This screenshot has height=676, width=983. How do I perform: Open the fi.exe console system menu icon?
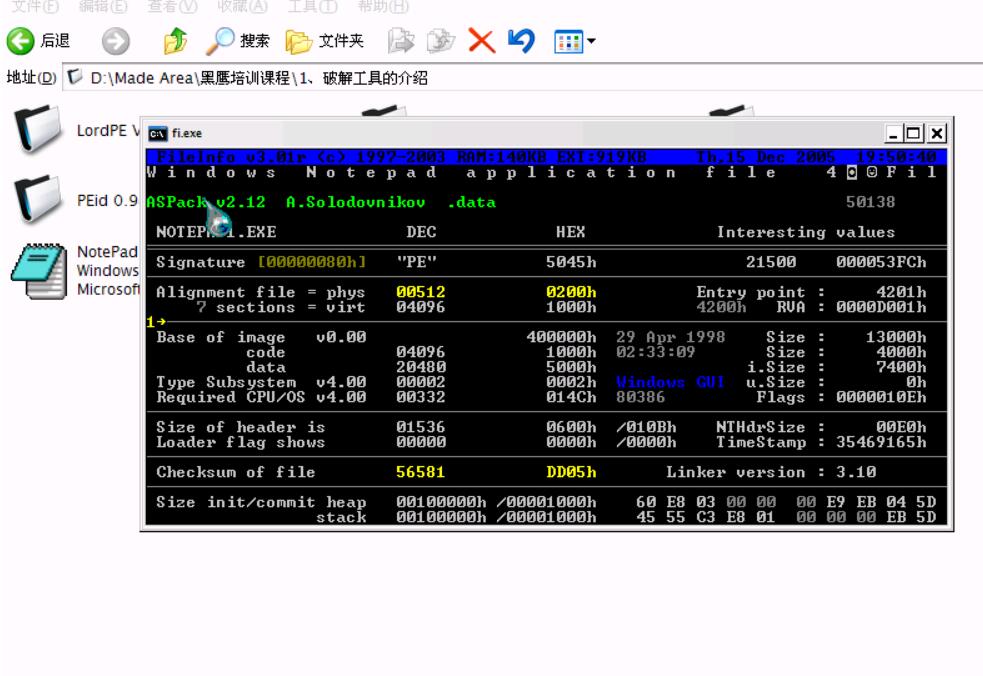pos(158,133)
